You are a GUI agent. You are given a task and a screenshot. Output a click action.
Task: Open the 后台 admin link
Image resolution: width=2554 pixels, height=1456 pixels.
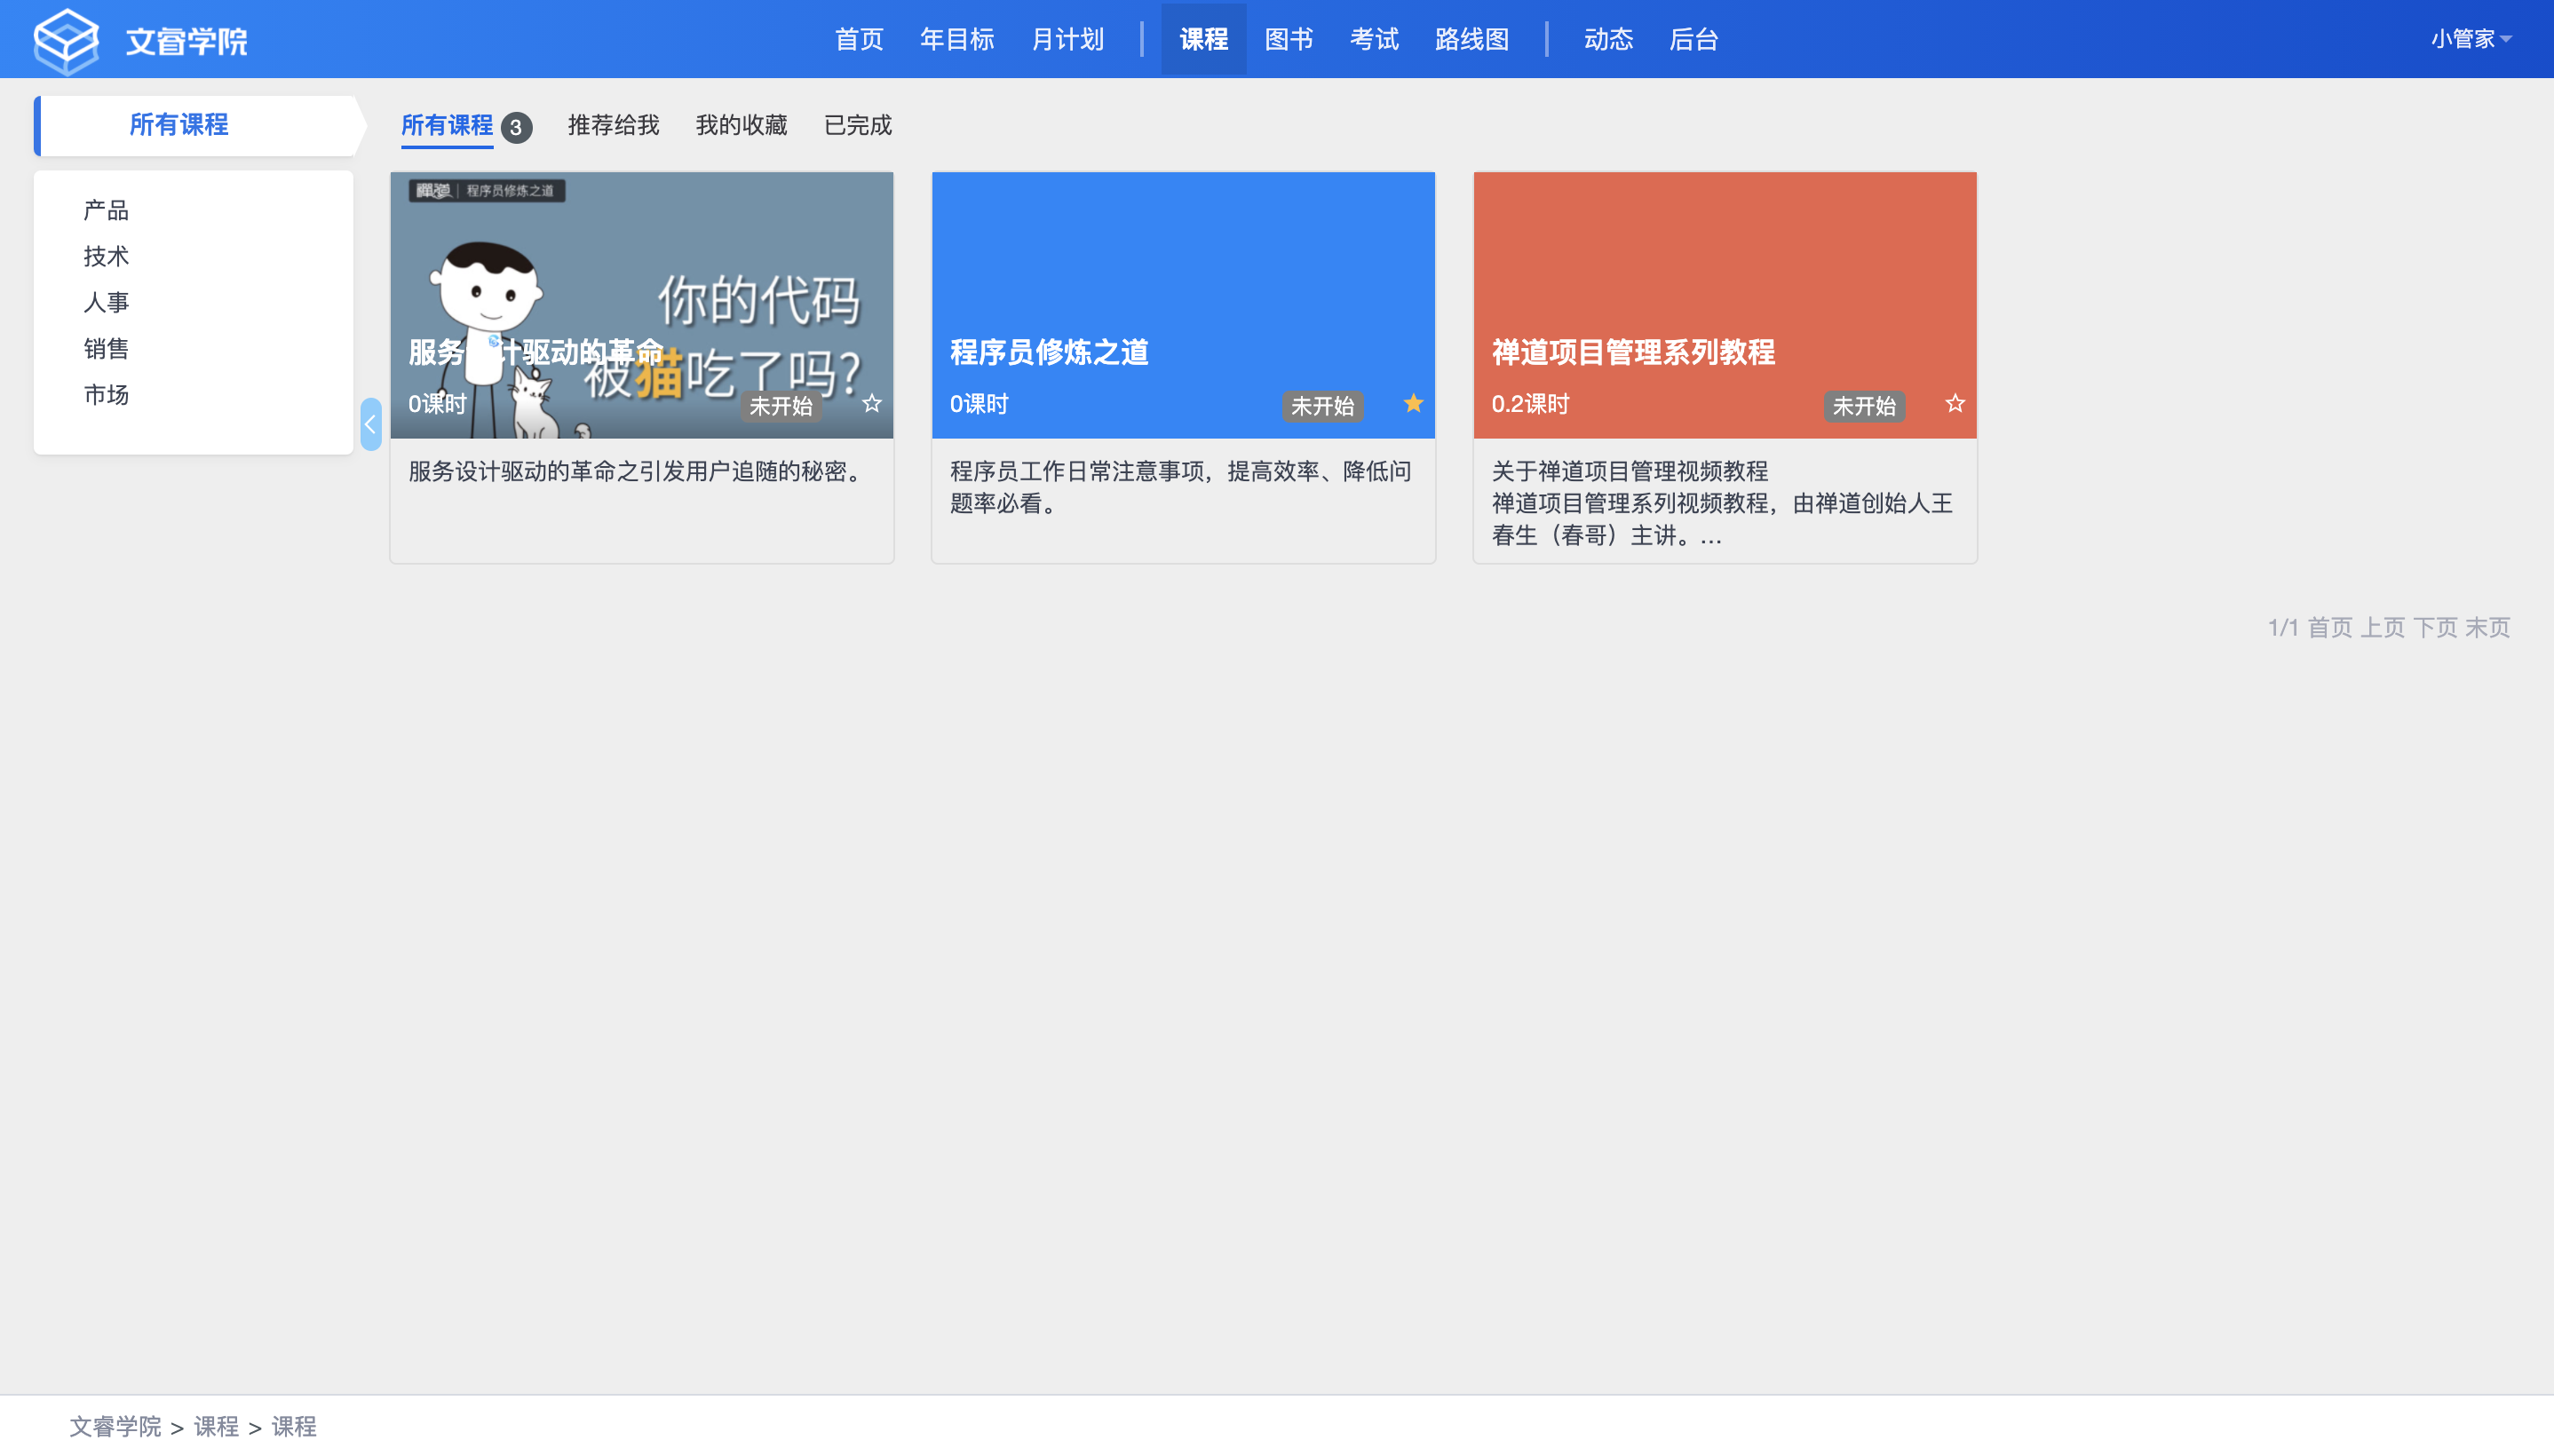pyautogui.click(x=1693, y=39)
